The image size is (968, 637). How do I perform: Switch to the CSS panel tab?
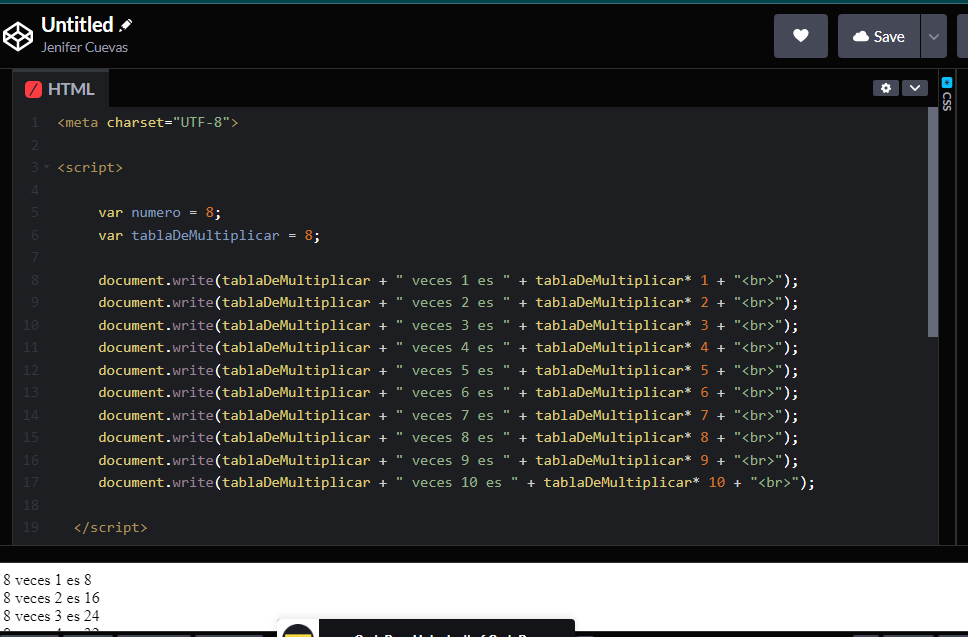pos(947,94)
